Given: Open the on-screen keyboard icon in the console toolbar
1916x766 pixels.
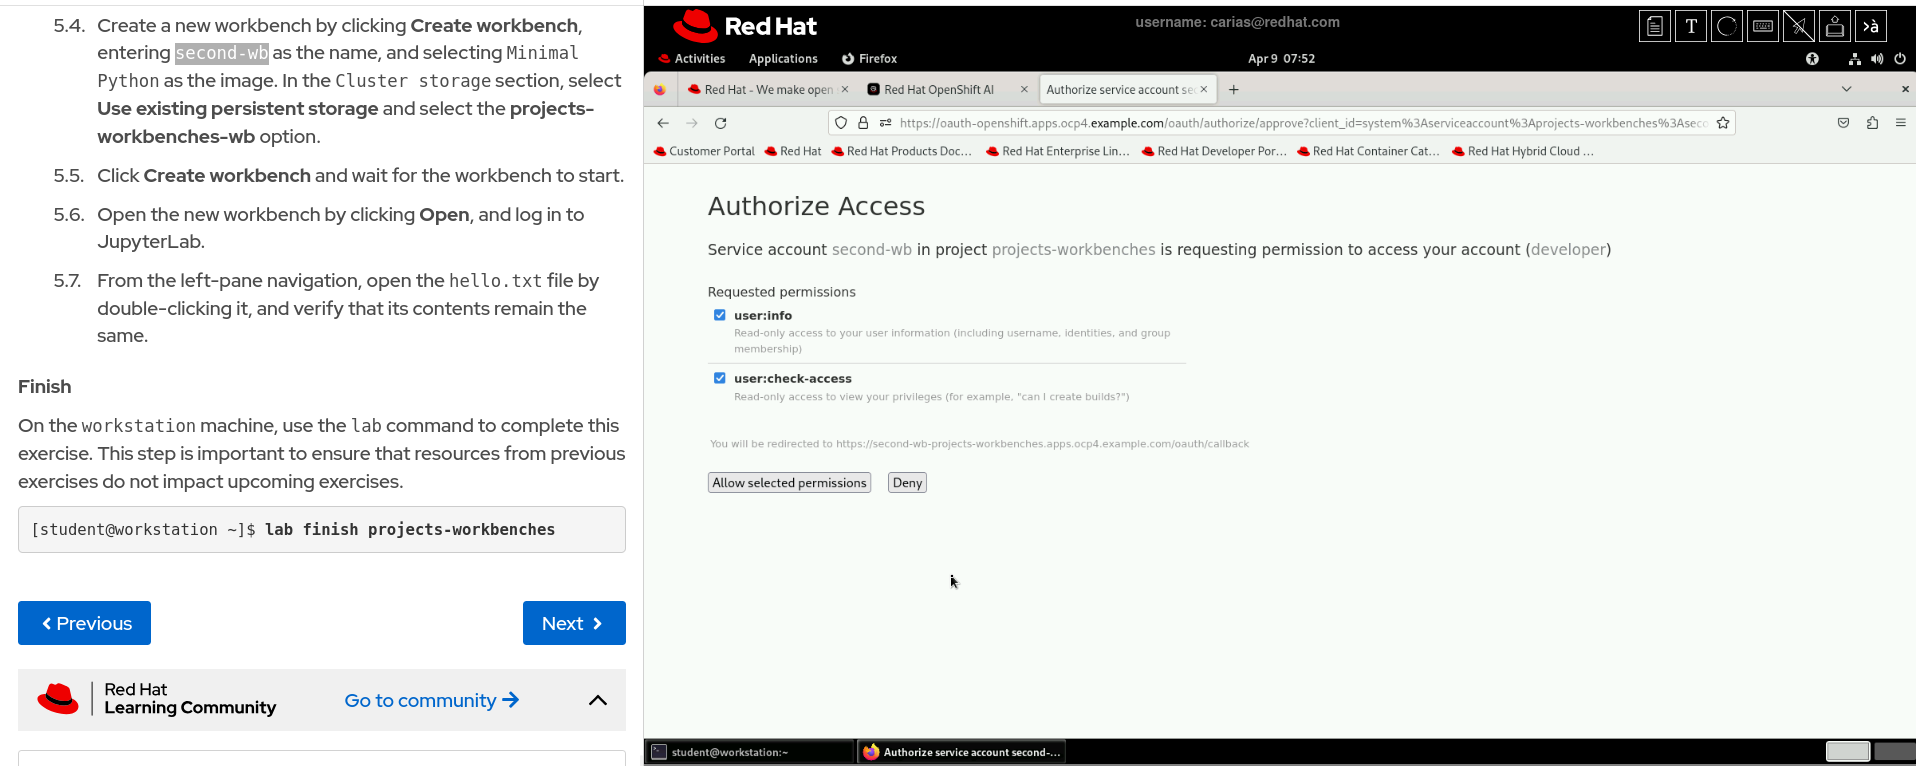Looking at the screenshot, I should pyautogui.click(x=1763, y=26).
